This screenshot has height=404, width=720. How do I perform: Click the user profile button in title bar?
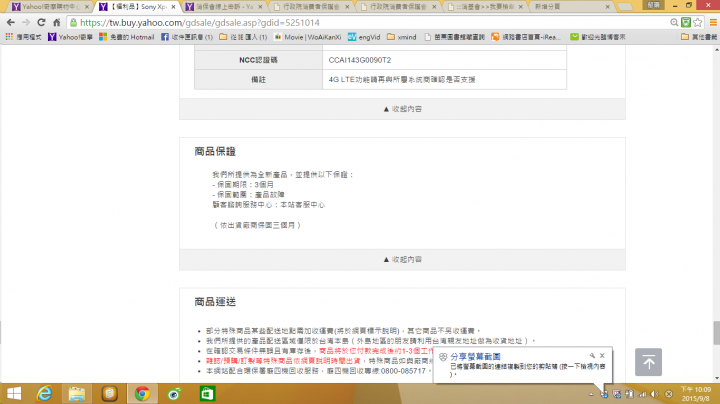653,5
